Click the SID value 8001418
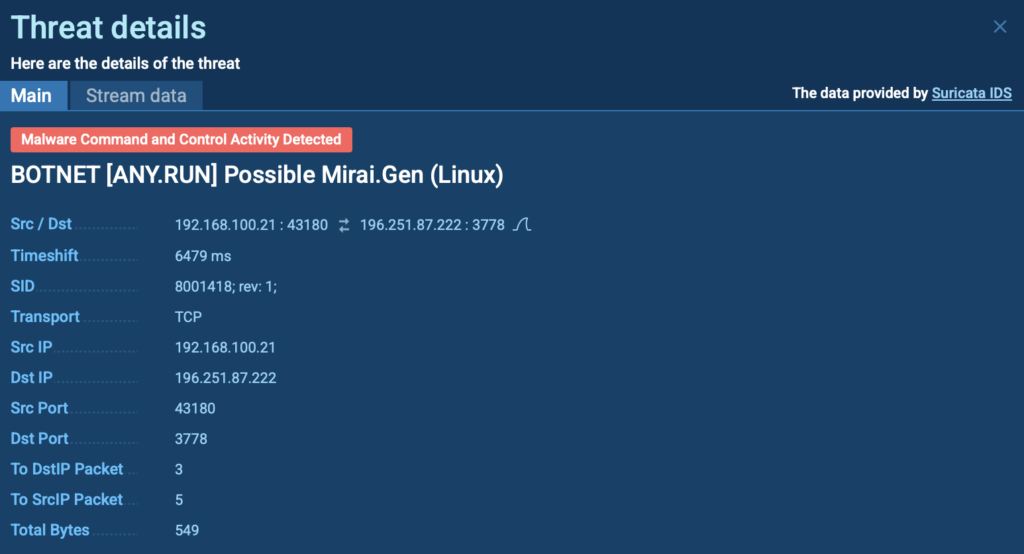The width and height of the screenshot is (1024, 554). (x=225, y=287)
